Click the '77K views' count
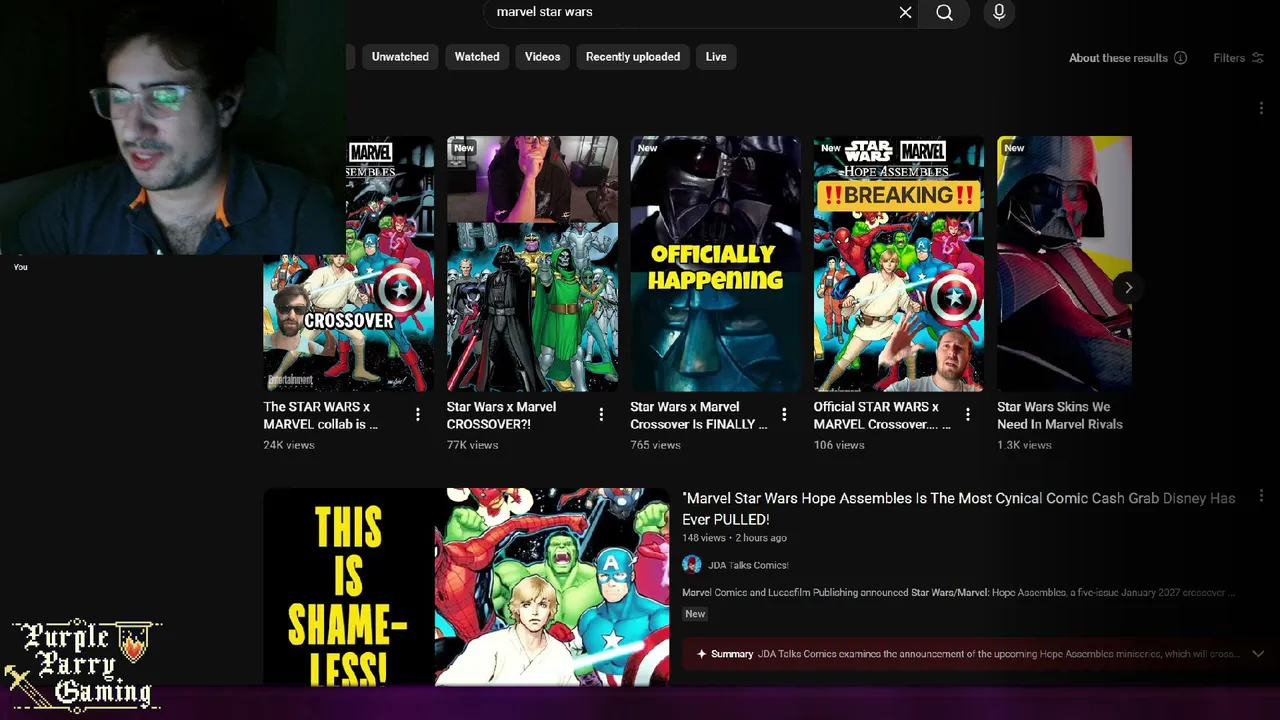Viewport: 1280px width, 720px height. click(x=472, y=445)
